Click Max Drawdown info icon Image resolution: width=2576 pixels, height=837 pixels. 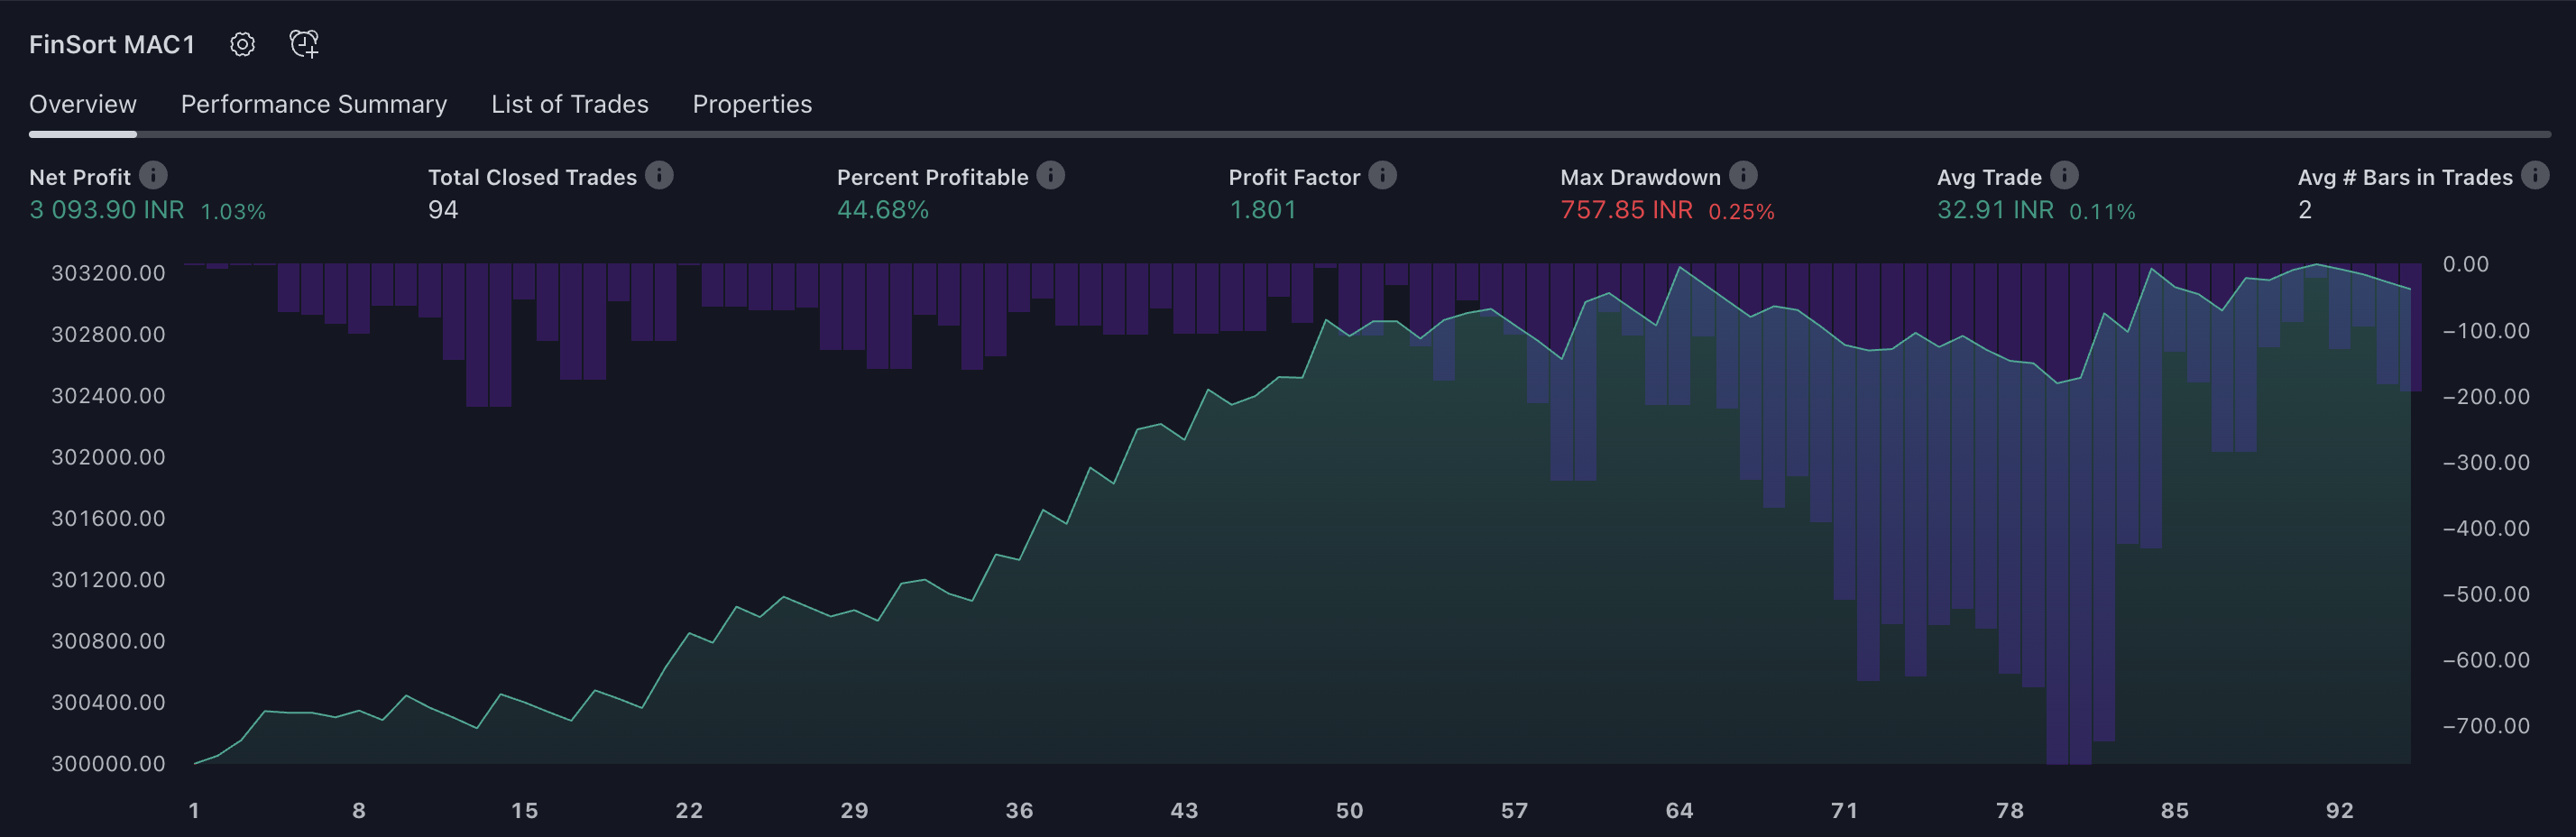click(1743, 175)
